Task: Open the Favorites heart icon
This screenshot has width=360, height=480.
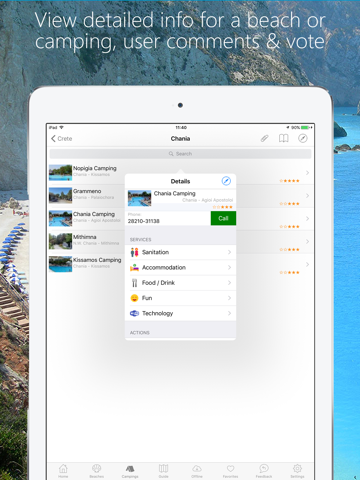Action: [230, 469]
